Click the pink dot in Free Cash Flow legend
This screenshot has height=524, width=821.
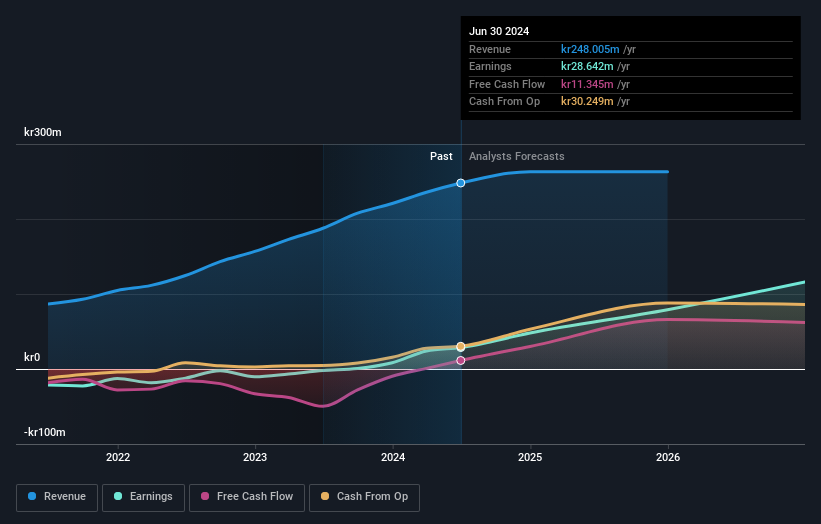(205, 496)
